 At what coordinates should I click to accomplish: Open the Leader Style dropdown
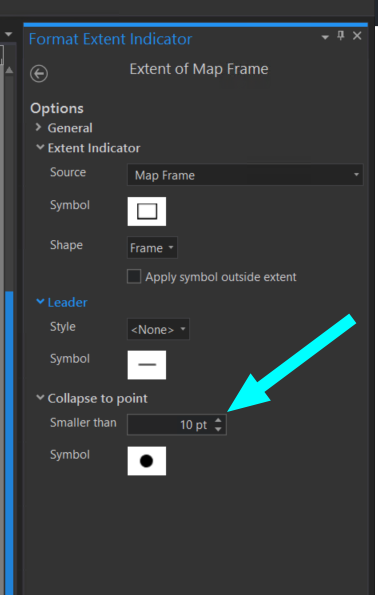pos(158,329)
